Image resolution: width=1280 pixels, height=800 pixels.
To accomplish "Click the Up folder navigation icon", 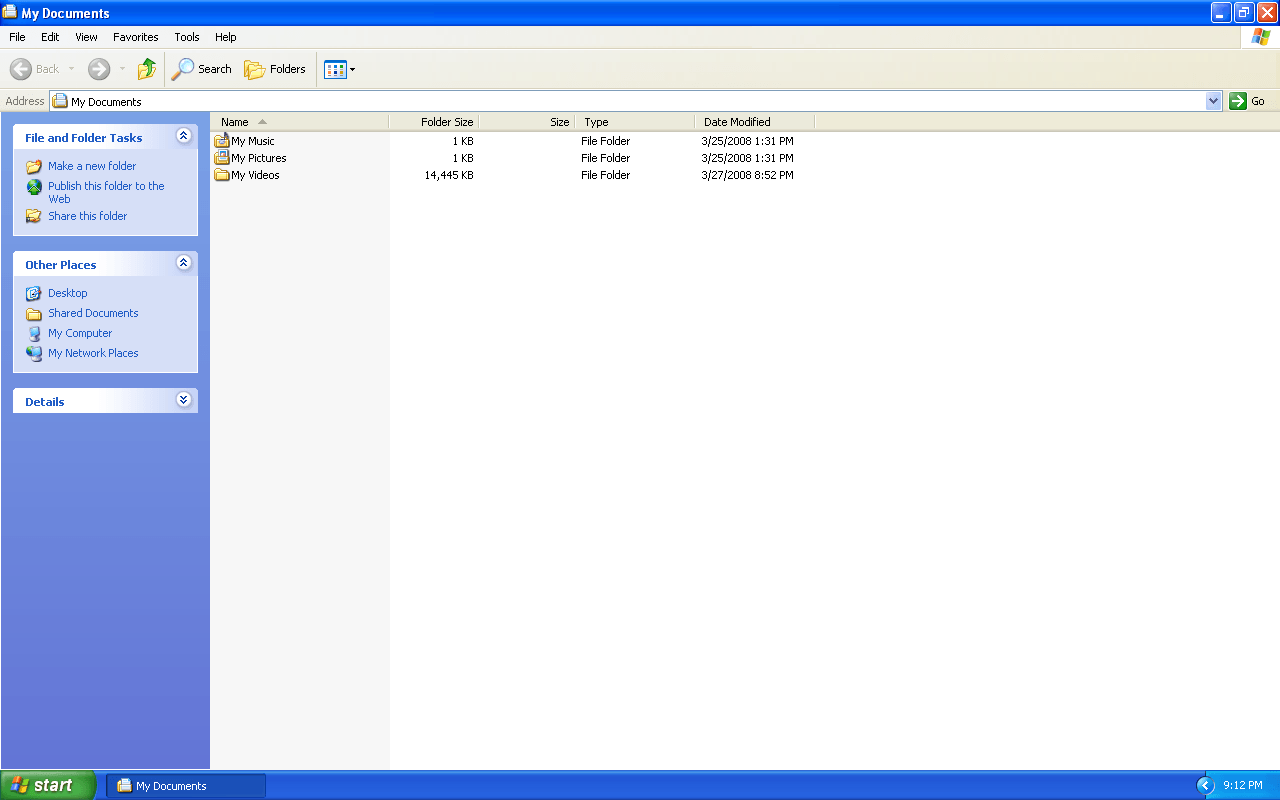I will 146,69.
